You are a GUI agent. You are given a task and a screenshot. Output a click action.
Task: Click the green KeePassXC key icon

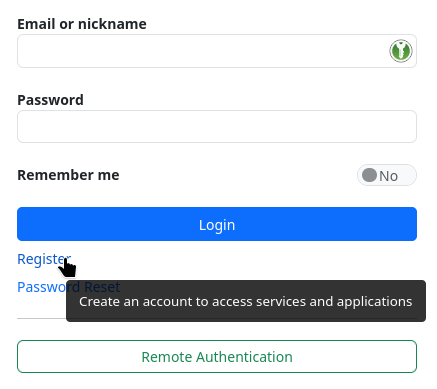401,51
